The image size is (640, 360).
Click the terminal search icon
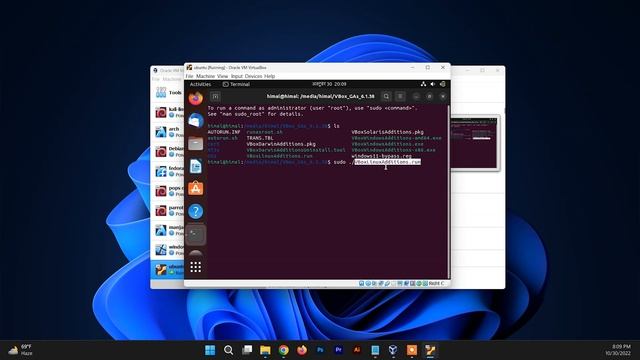click(386, 96)
